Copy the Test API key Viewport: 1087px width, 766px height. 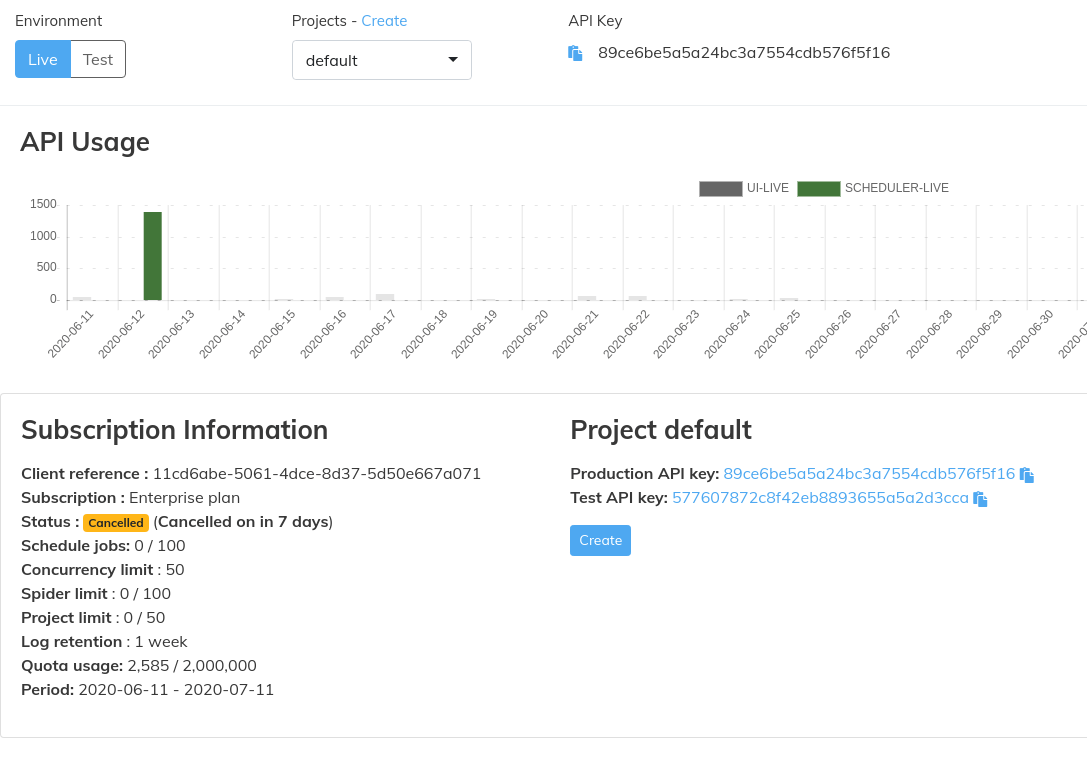coord(981,498)
